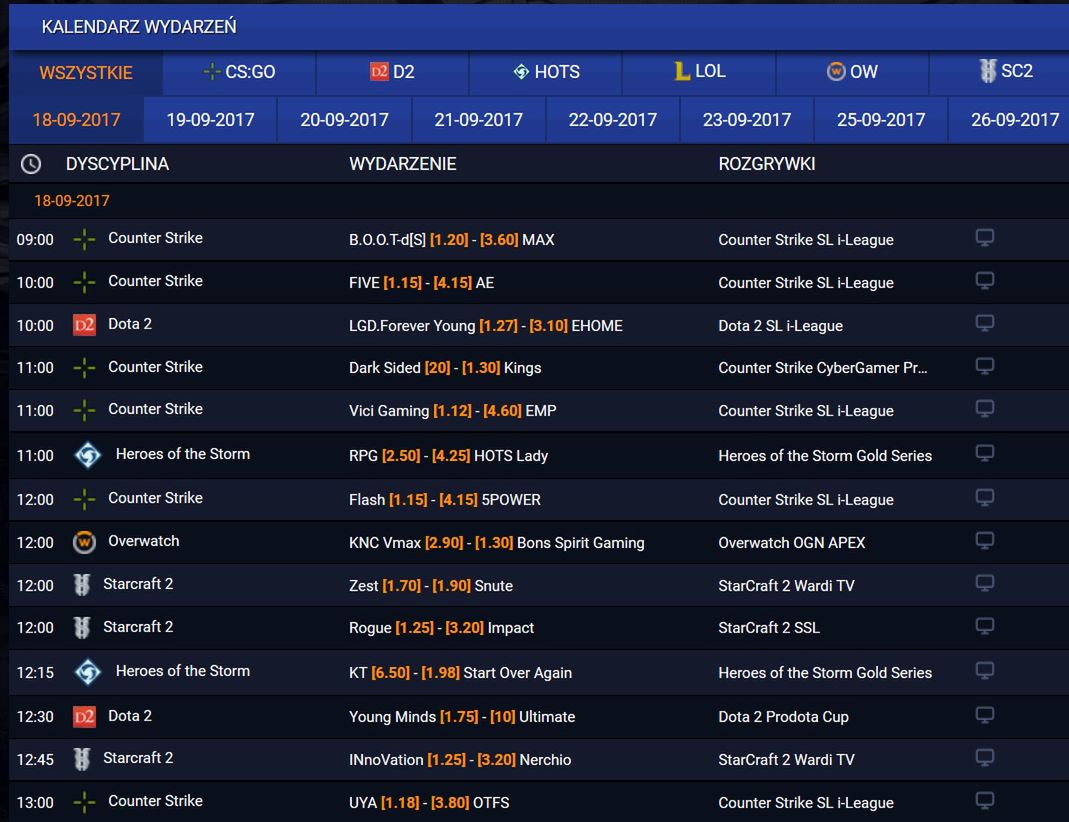Open the stream monitor icon for B.O.O.T-d[S] vs MAX
The image size is (1069, 822).
984,238
